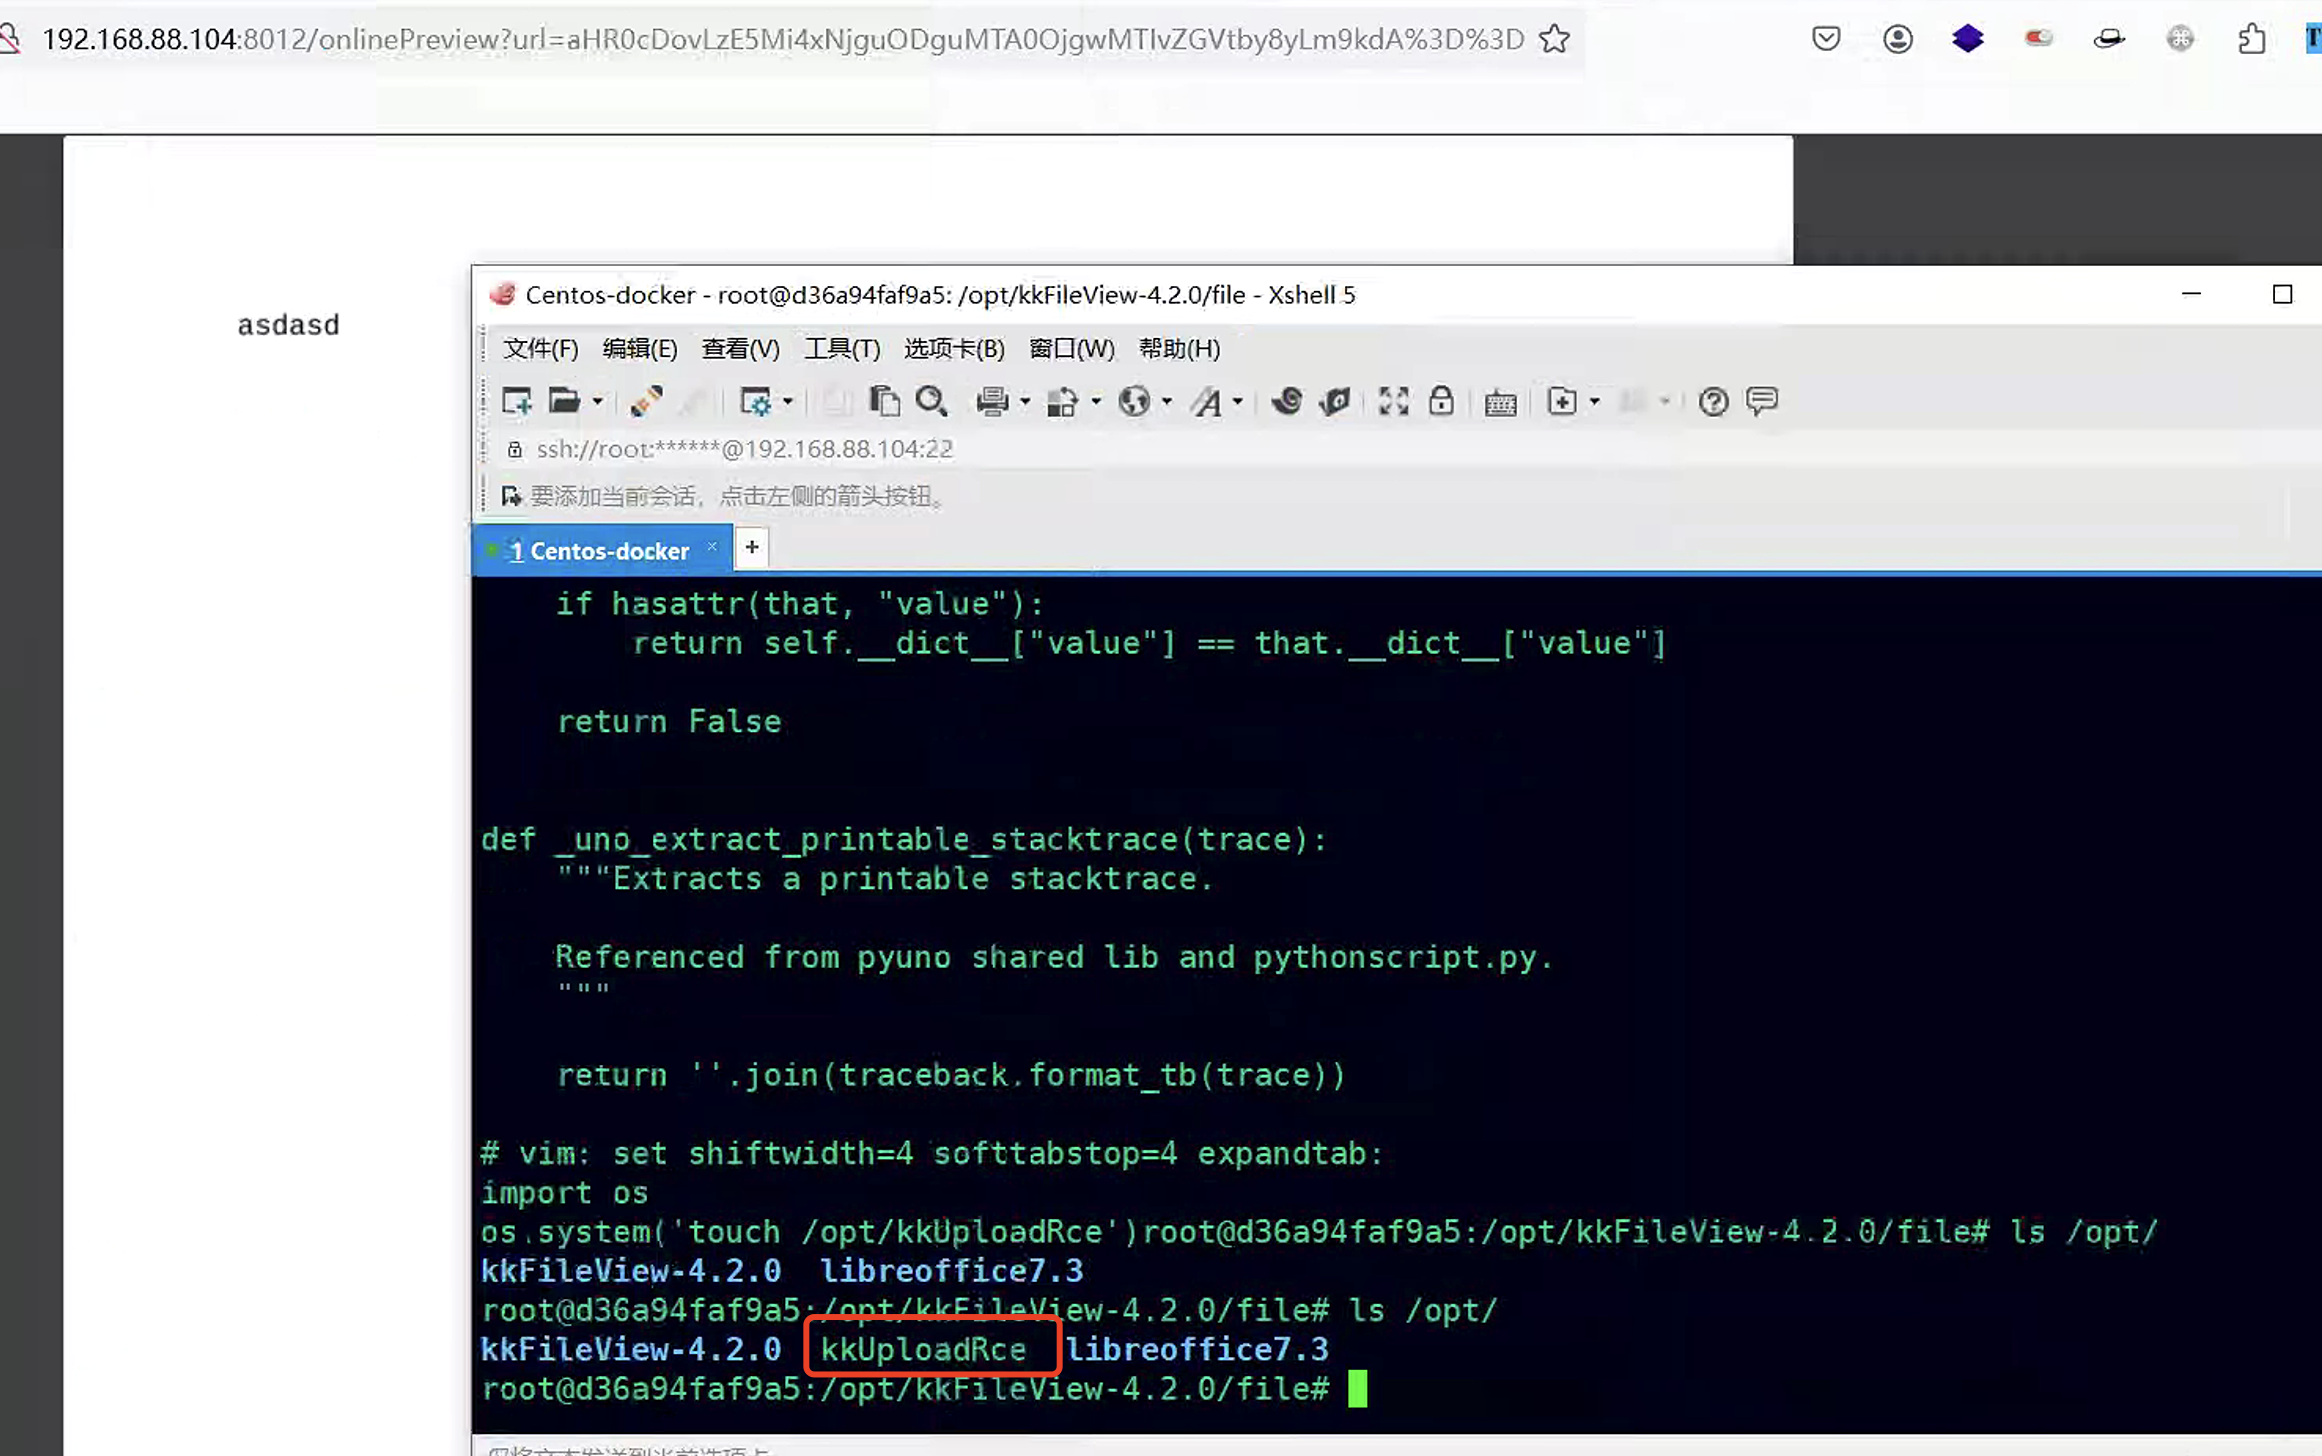Click the red toggle-shaped extension icon
This screenshot has width=2322, height=1456.
click(2039, 39)
